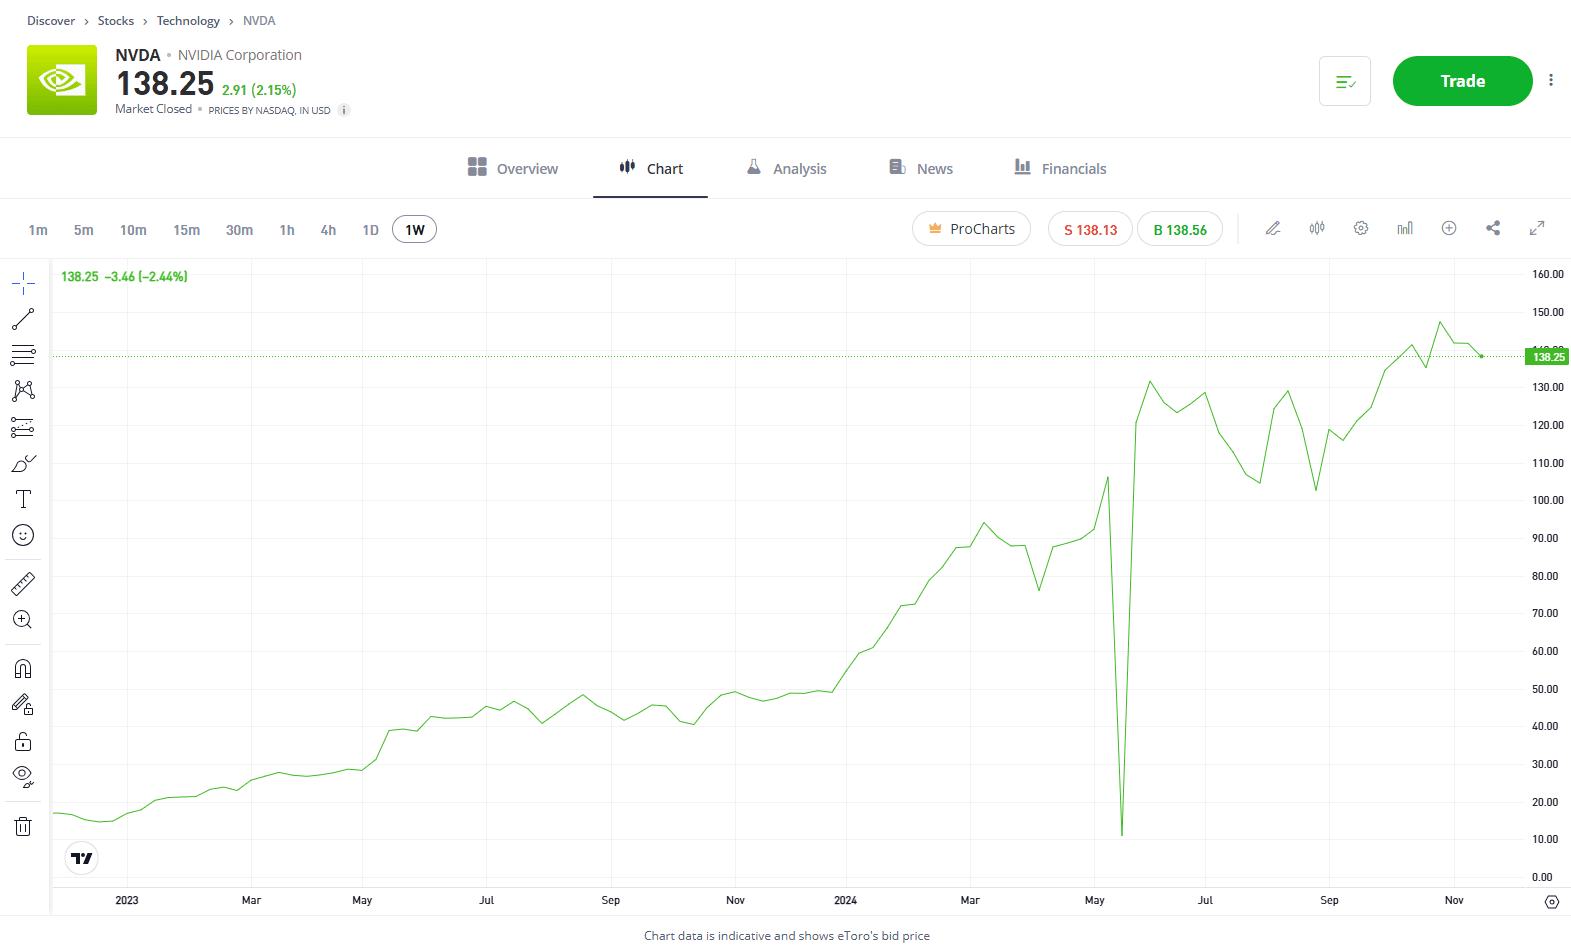Image resolution: width=1571 pixels, height=949 pixels.
Task: Click the Market Closed status text
Action: pyautogui.click(x=153, y=109)
